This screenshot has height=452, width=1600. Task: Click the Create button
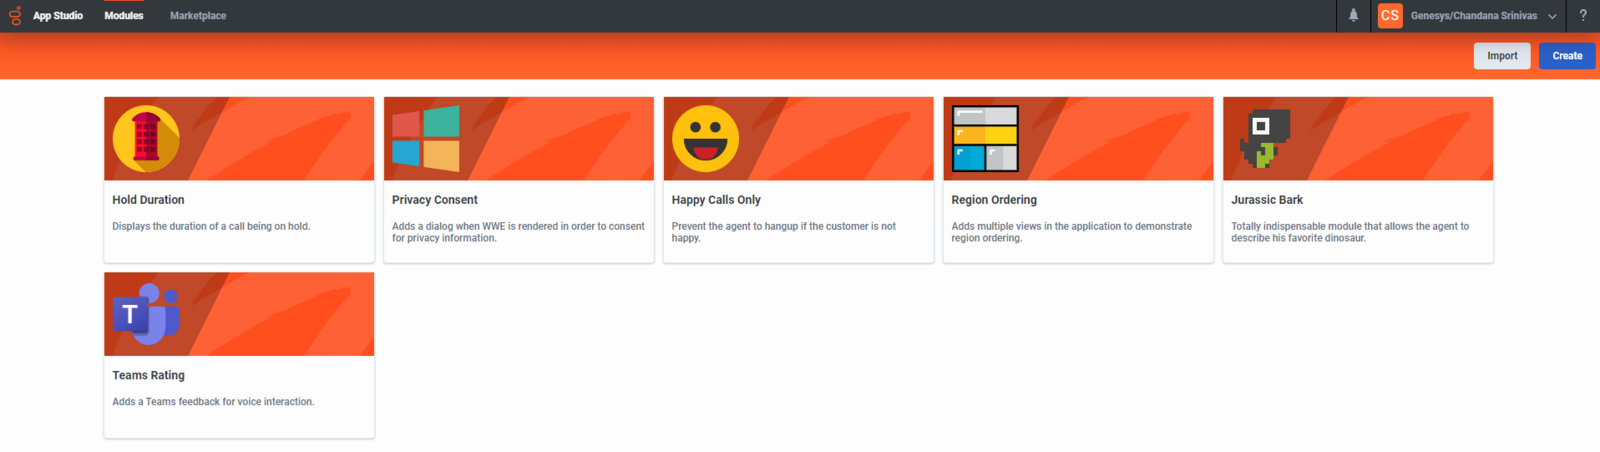(1567, 56)
